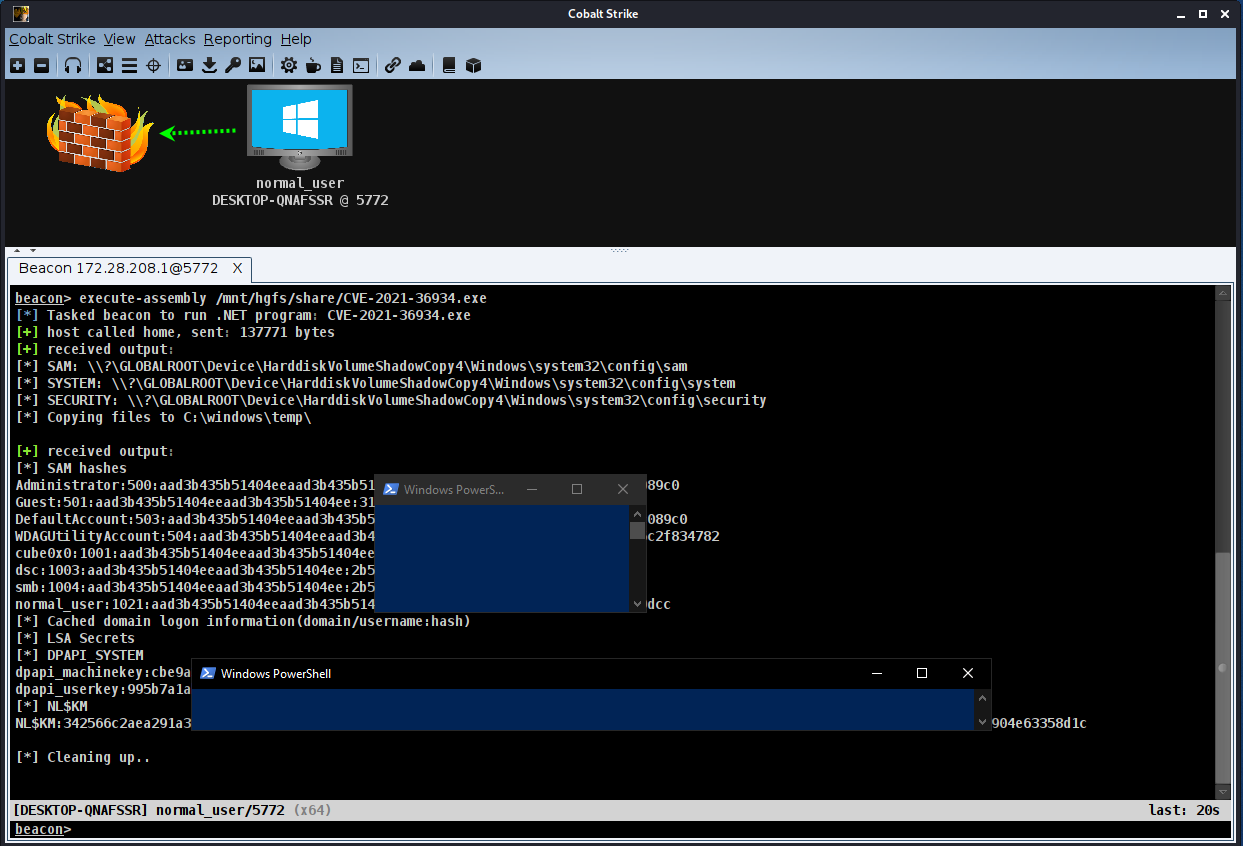The height and width of the screenshot is (846, 1243).
Task: Close the large Windows PowerShell window
Action: click(968, 673)
